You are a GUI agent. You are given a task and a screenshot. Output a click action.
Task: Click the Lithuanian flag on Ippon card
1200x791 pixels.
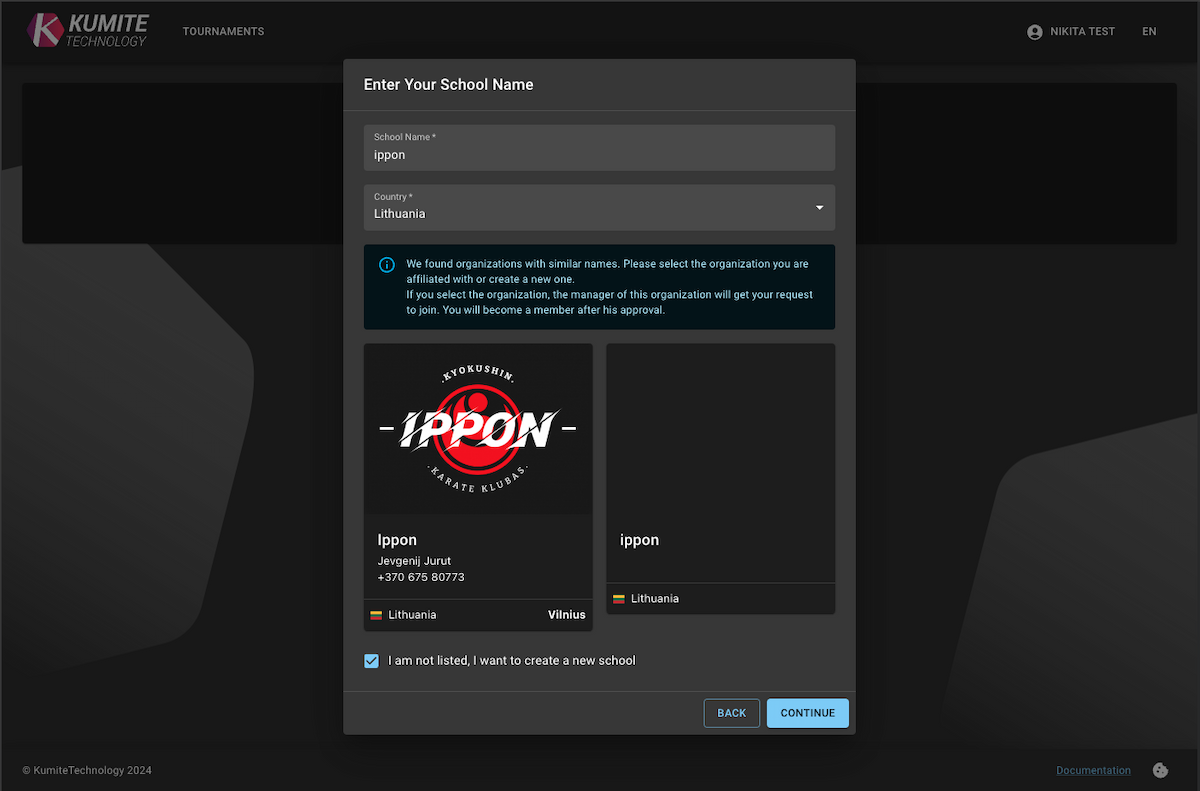pos(377,615)
